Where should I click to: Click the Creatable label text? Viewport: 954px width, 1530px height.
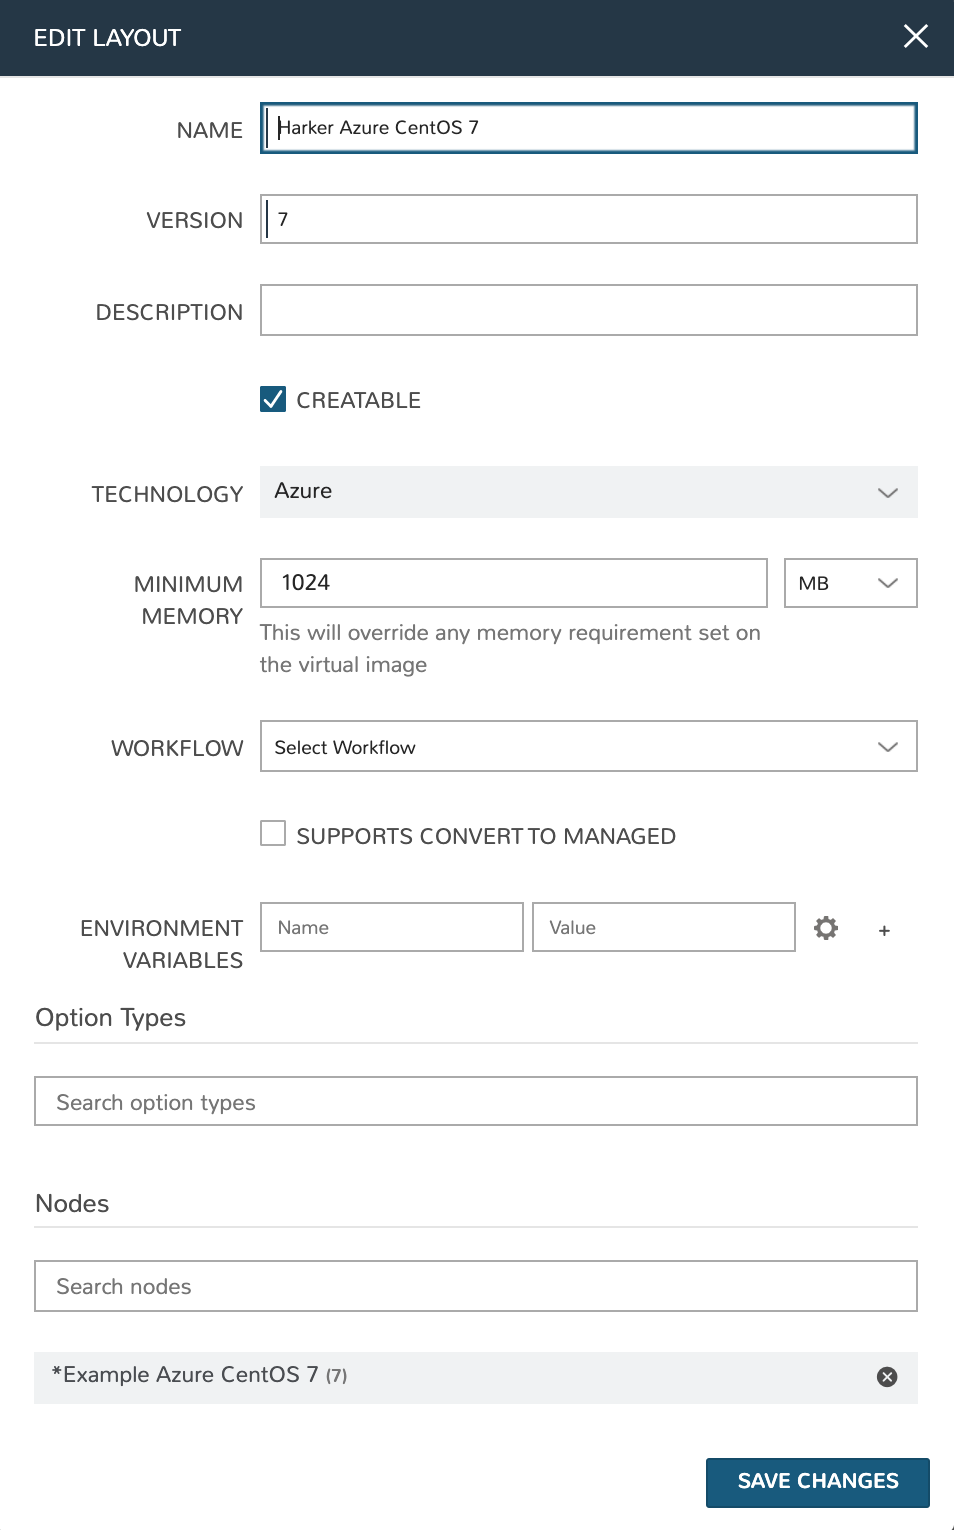click(x=358, y=401)
